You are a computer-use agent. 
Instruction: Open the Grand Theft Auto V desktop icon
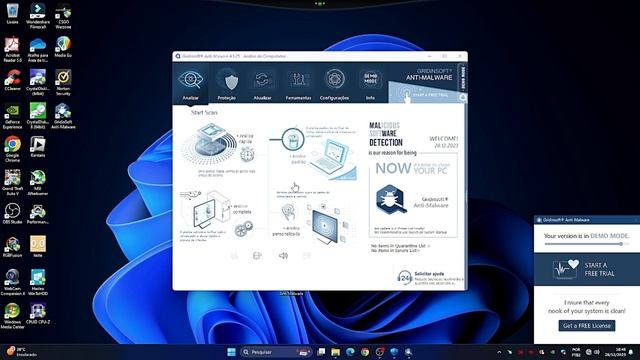[x=12, y=182]
